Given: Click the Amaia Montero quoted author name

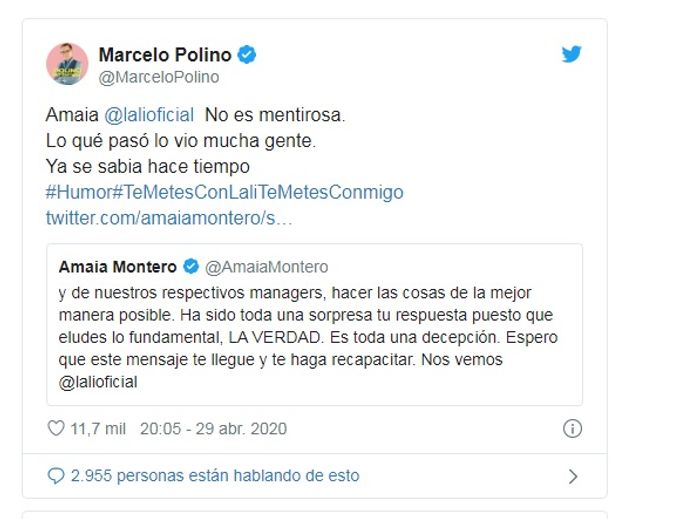Looking at the screenshot, I should (117, 267).
